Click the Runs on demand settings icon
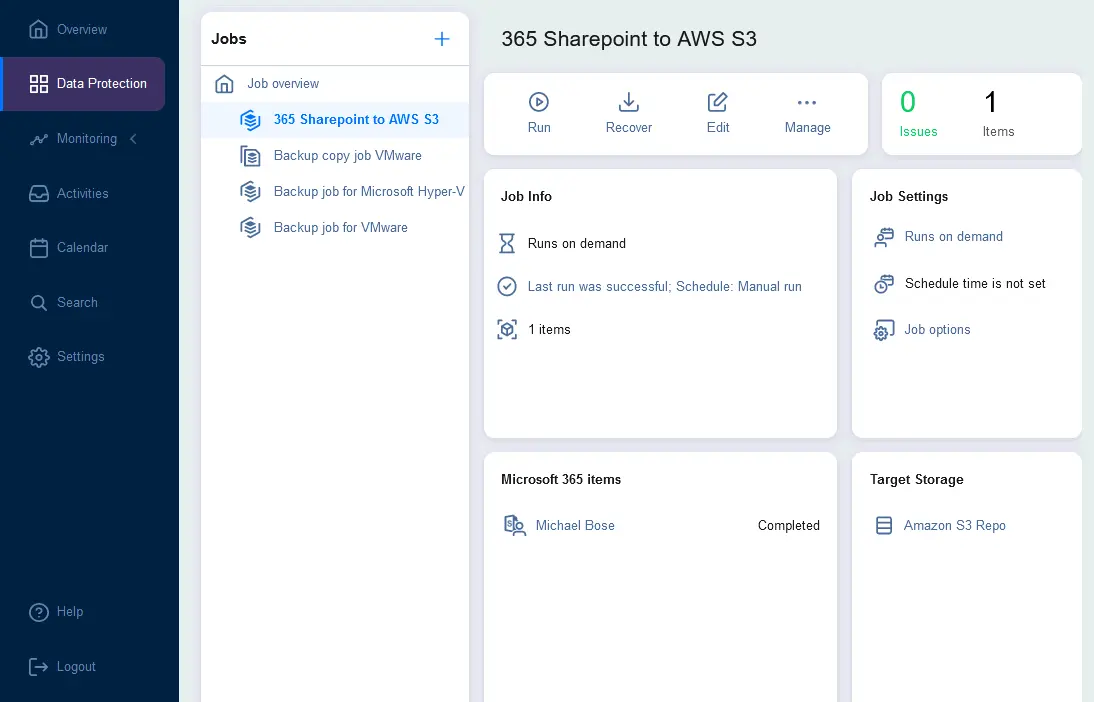This screenshot has height=702, width=1094. [884, 237]
